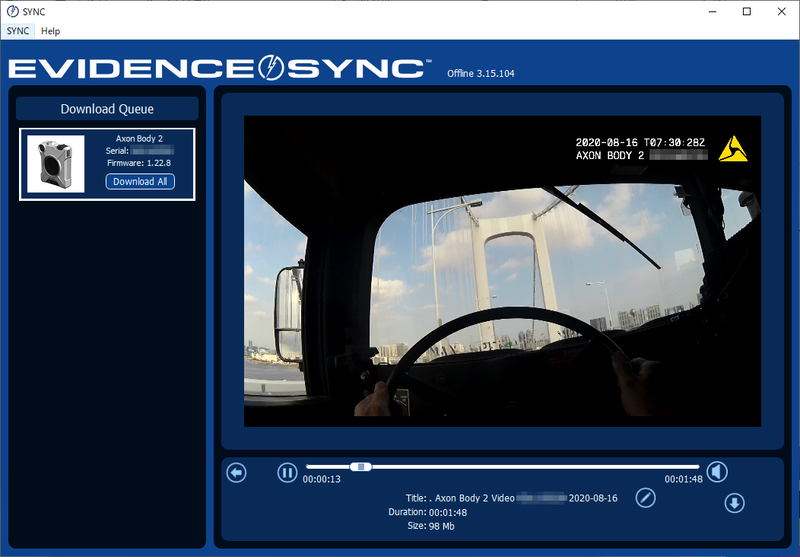Maximize the SYNC window
800x557 pixels.
tap(746, 11)
